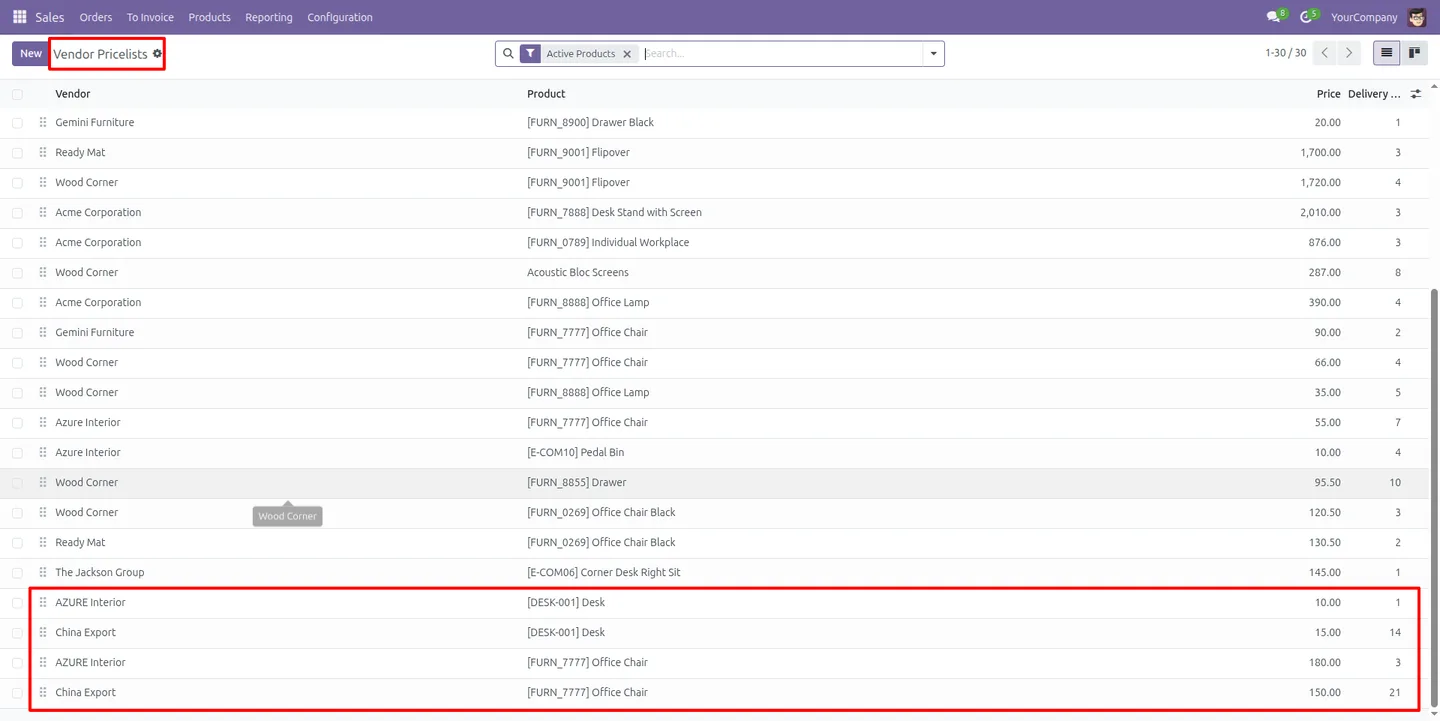
Task: Click the user avatar icon
Action: coord(1417,17)
